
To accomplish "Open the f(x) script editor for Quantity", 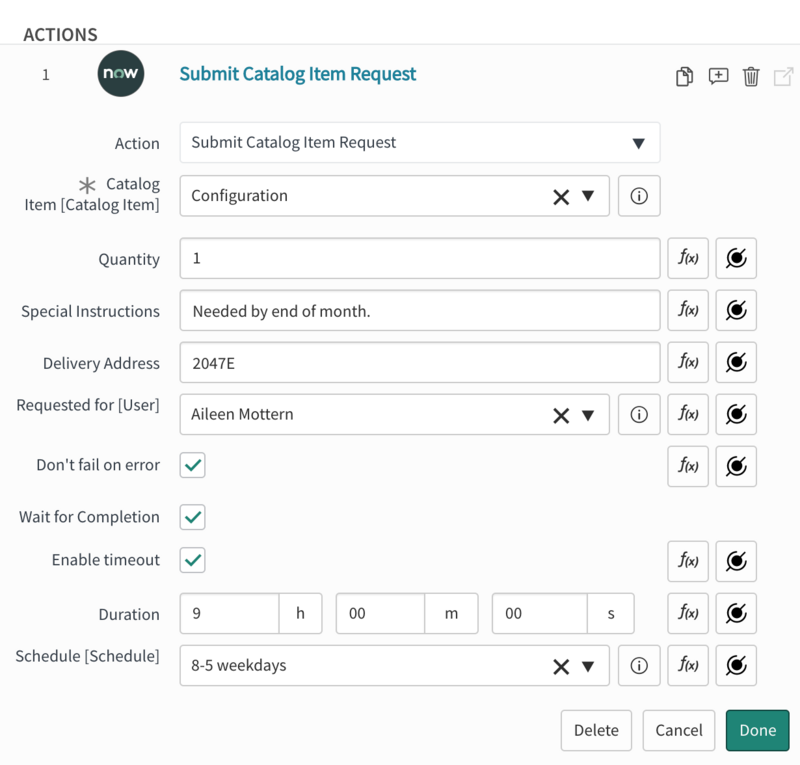I will [688, 258].
